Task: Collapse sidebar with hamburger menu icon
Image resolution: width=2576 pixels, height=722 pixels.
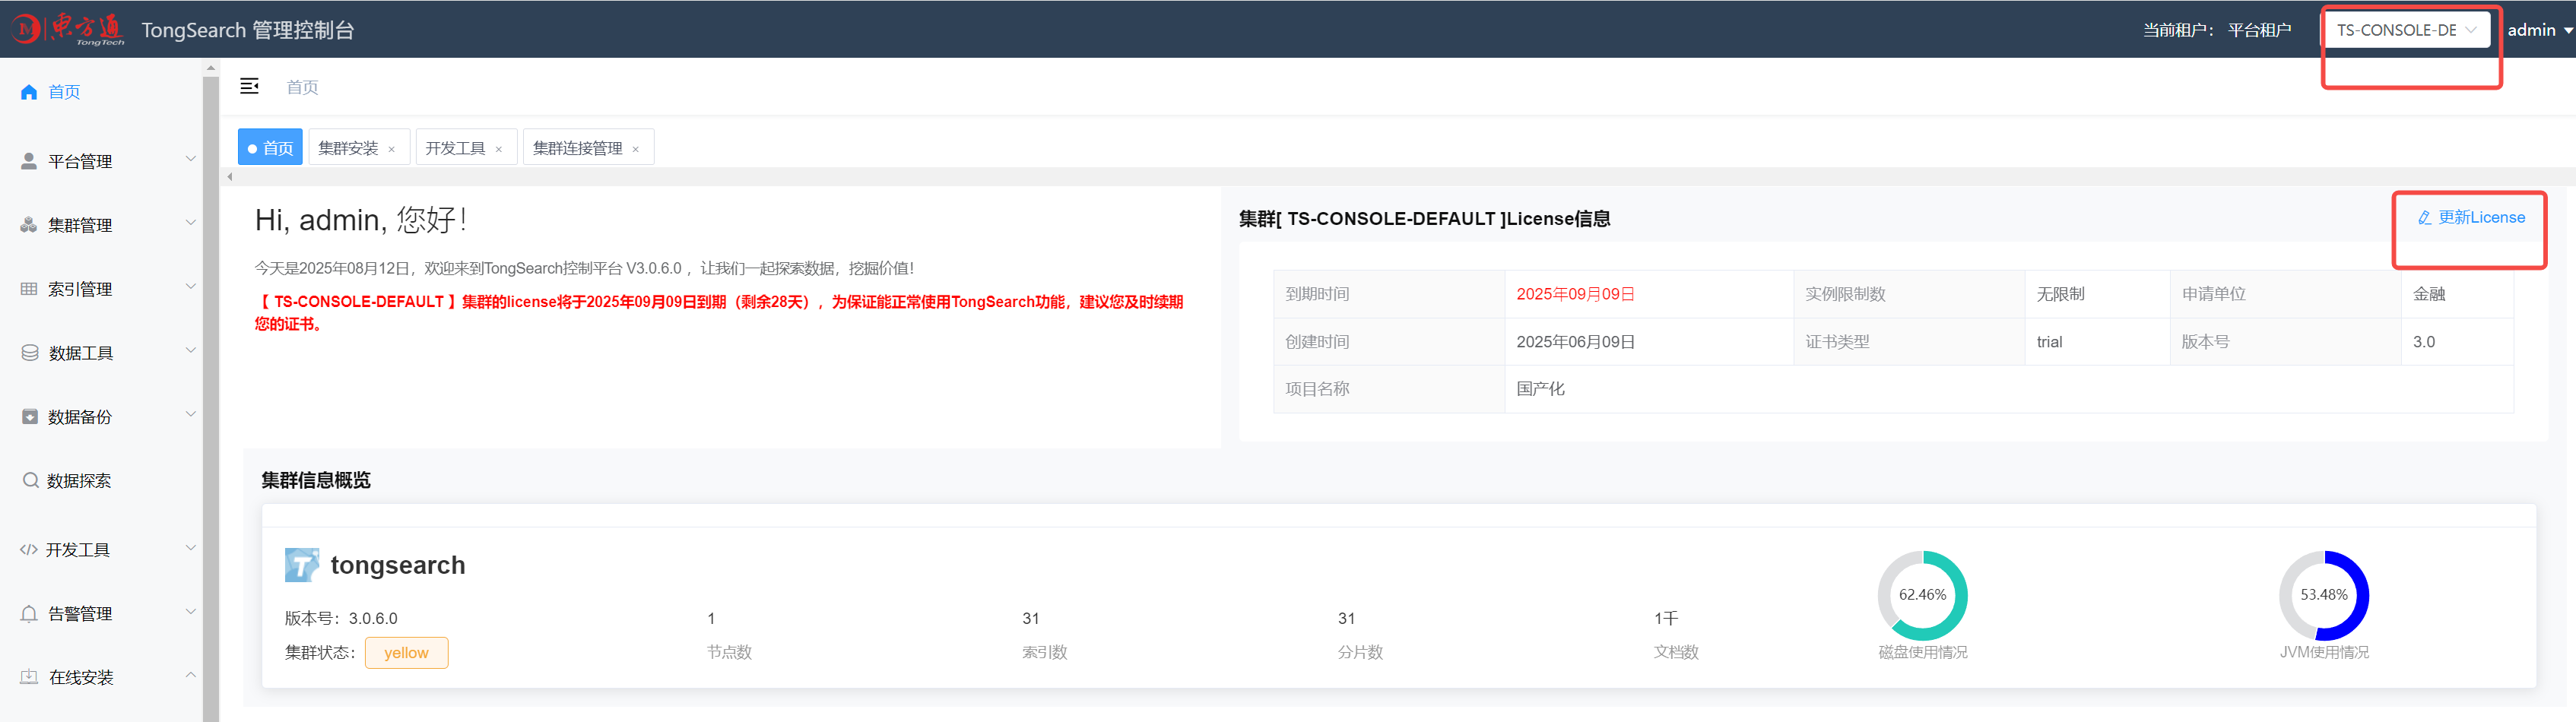Action: click(x=250, y=86)
